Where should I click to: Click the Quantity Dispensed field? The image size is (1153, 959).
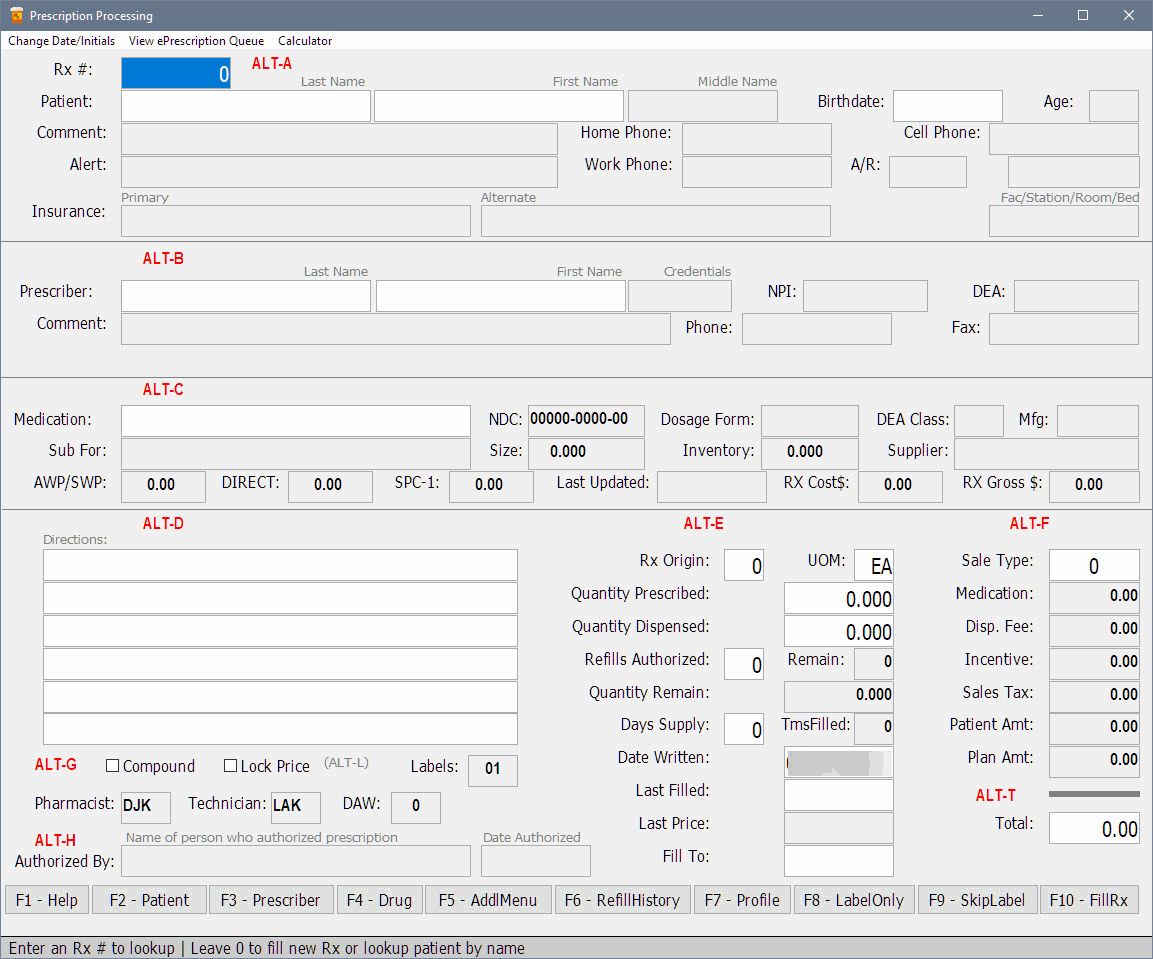tap(839, 631)
